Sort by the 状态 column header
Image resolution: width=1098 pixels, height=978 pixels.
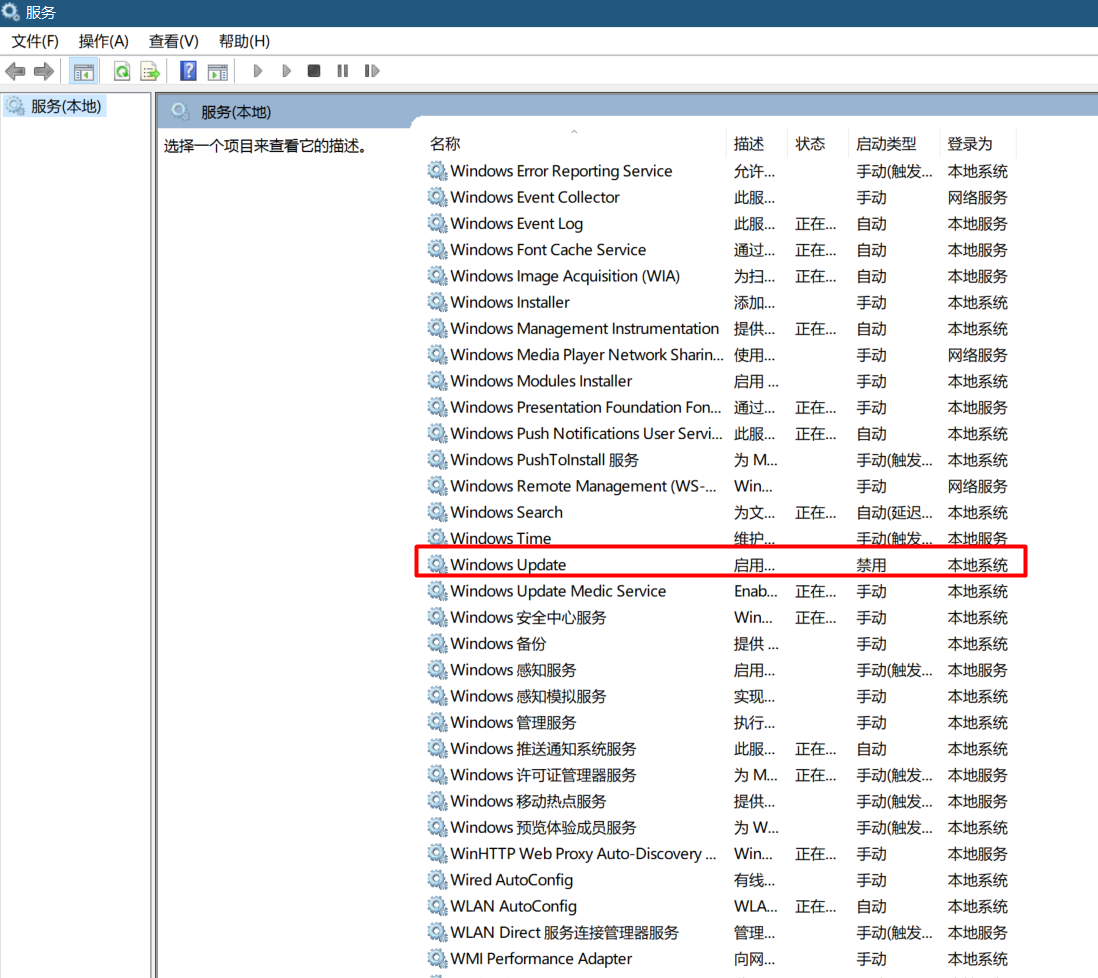pos(810,144)
